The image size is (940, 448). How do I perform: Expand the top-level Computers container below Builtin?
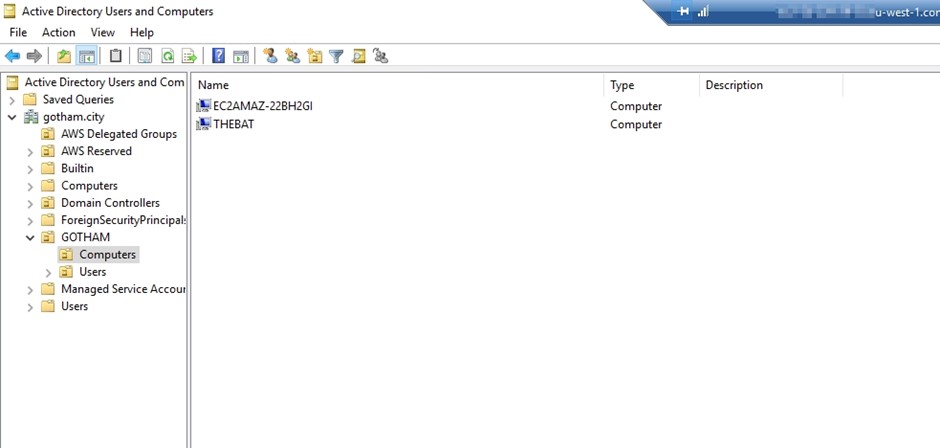[31, 187]
